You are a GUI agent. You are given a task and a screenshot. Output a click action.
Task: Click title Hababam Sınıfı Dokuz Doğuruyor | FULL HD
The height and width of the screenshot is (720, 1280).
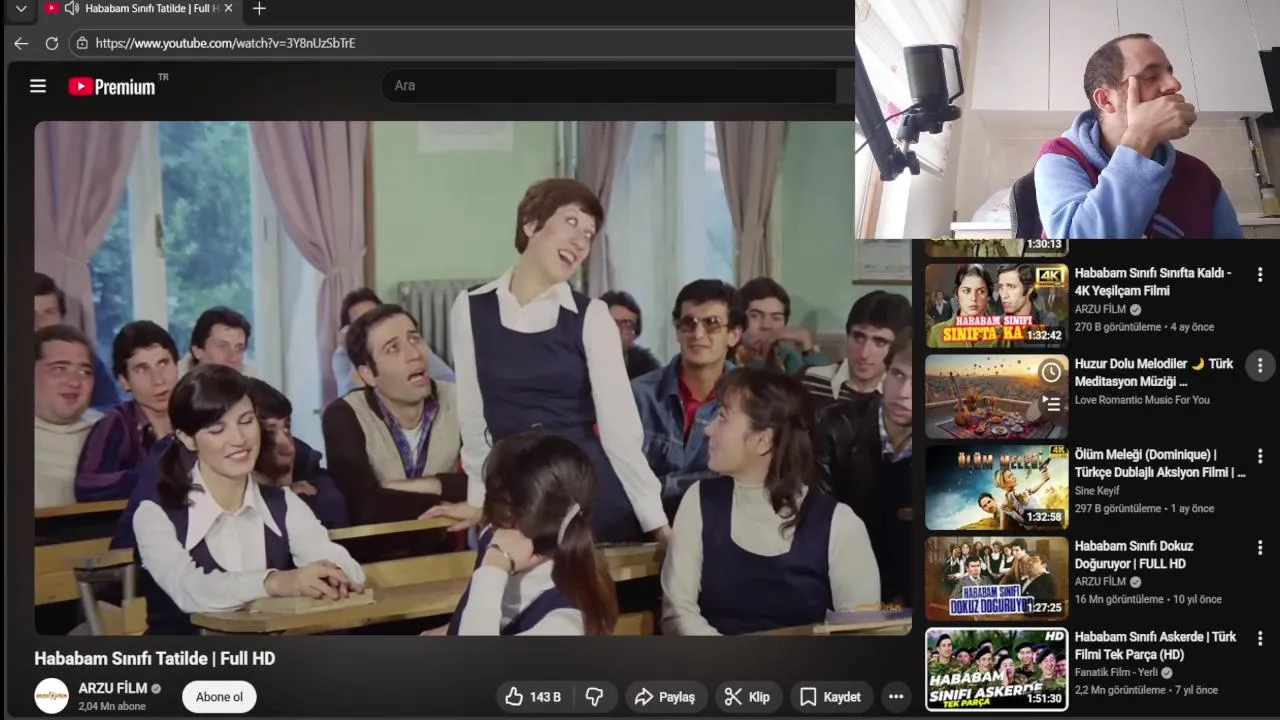(x=1134, y=555)
